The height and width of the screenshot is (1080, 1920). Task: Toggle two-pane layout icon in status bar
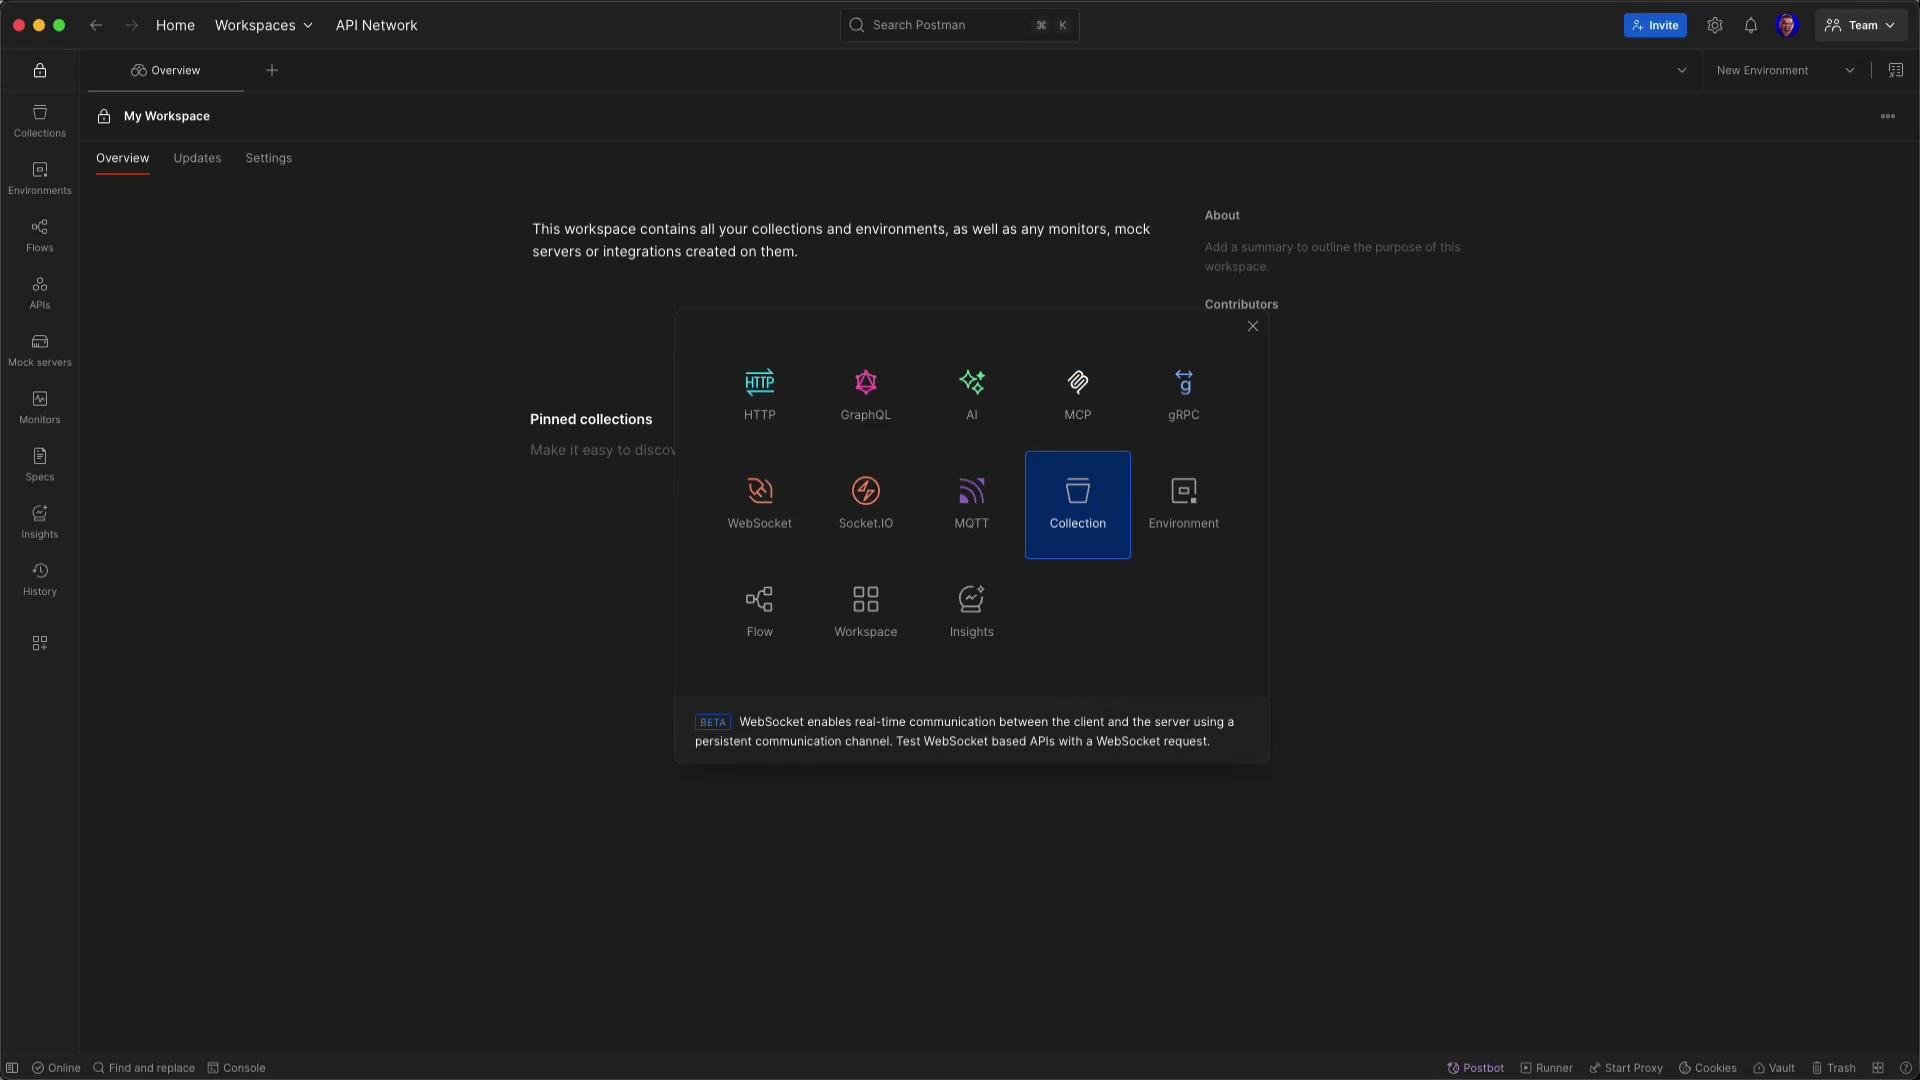click(1877, 1067)
